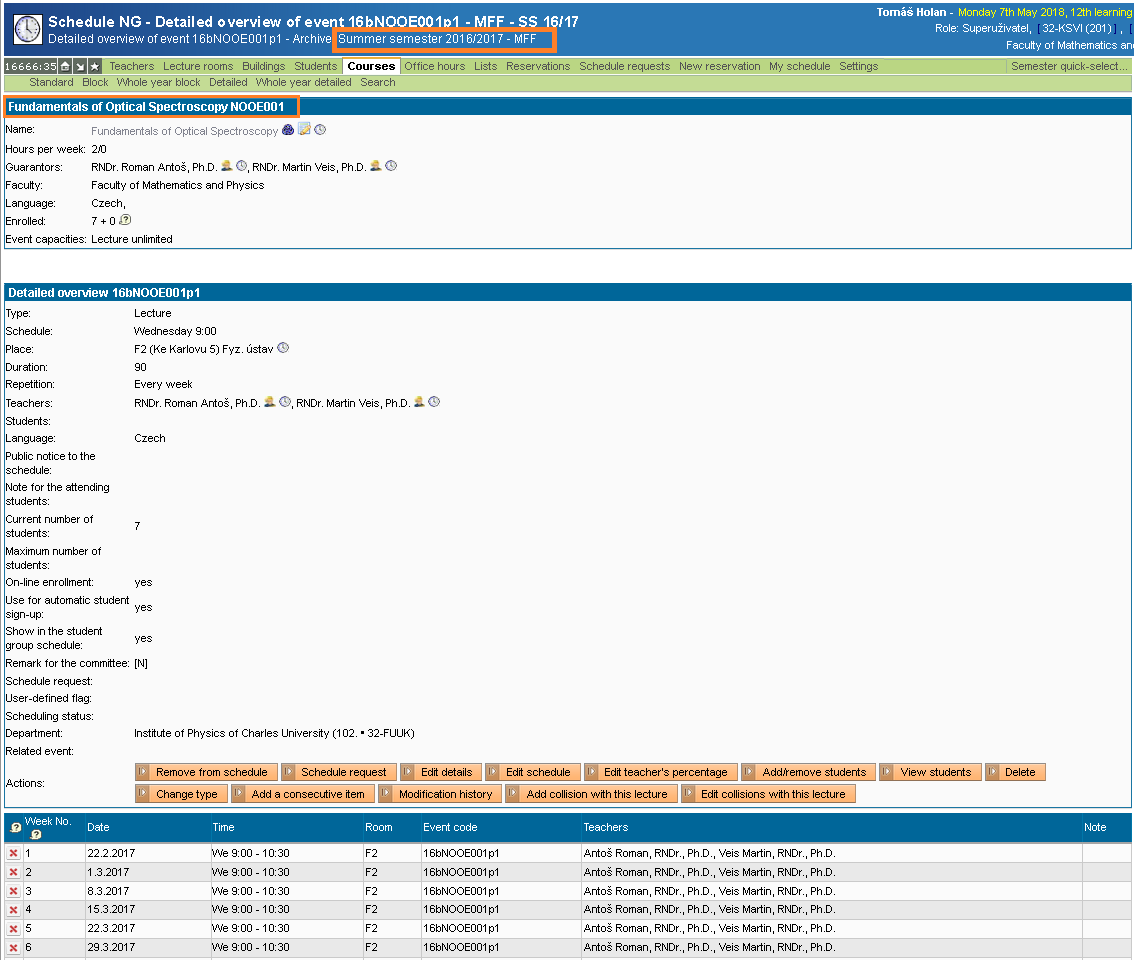Click clock icon after teacher Martin Veis
1134x960 pixels.
coord(434,402)
